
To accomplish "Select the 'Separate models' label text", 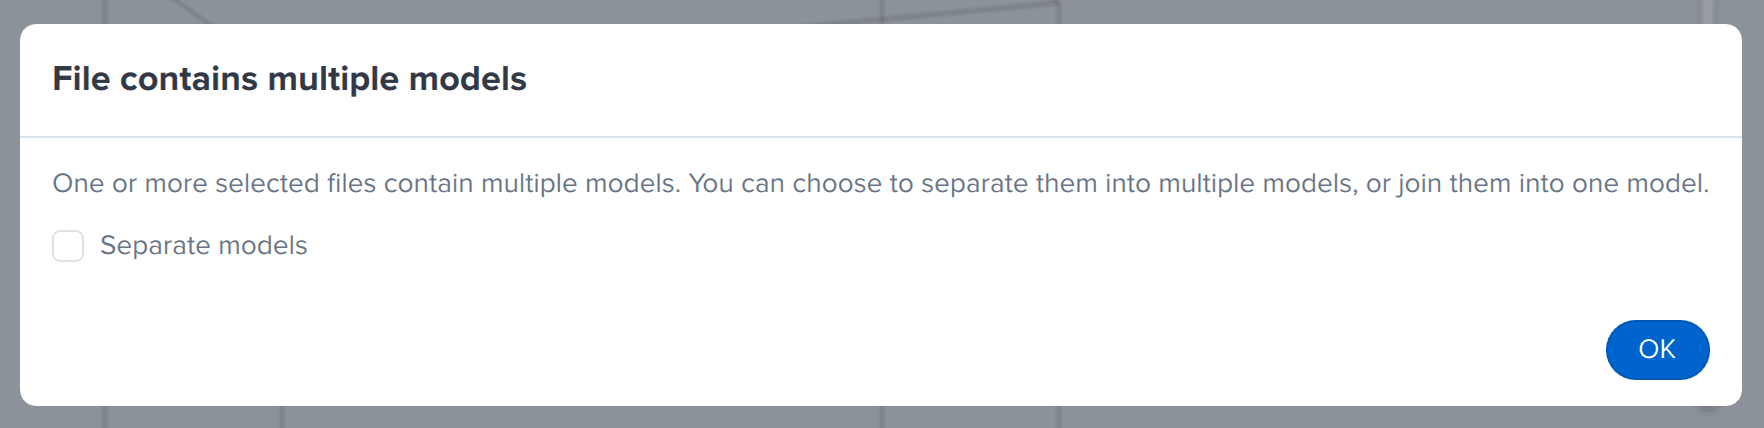I will [x=204, y=246].
